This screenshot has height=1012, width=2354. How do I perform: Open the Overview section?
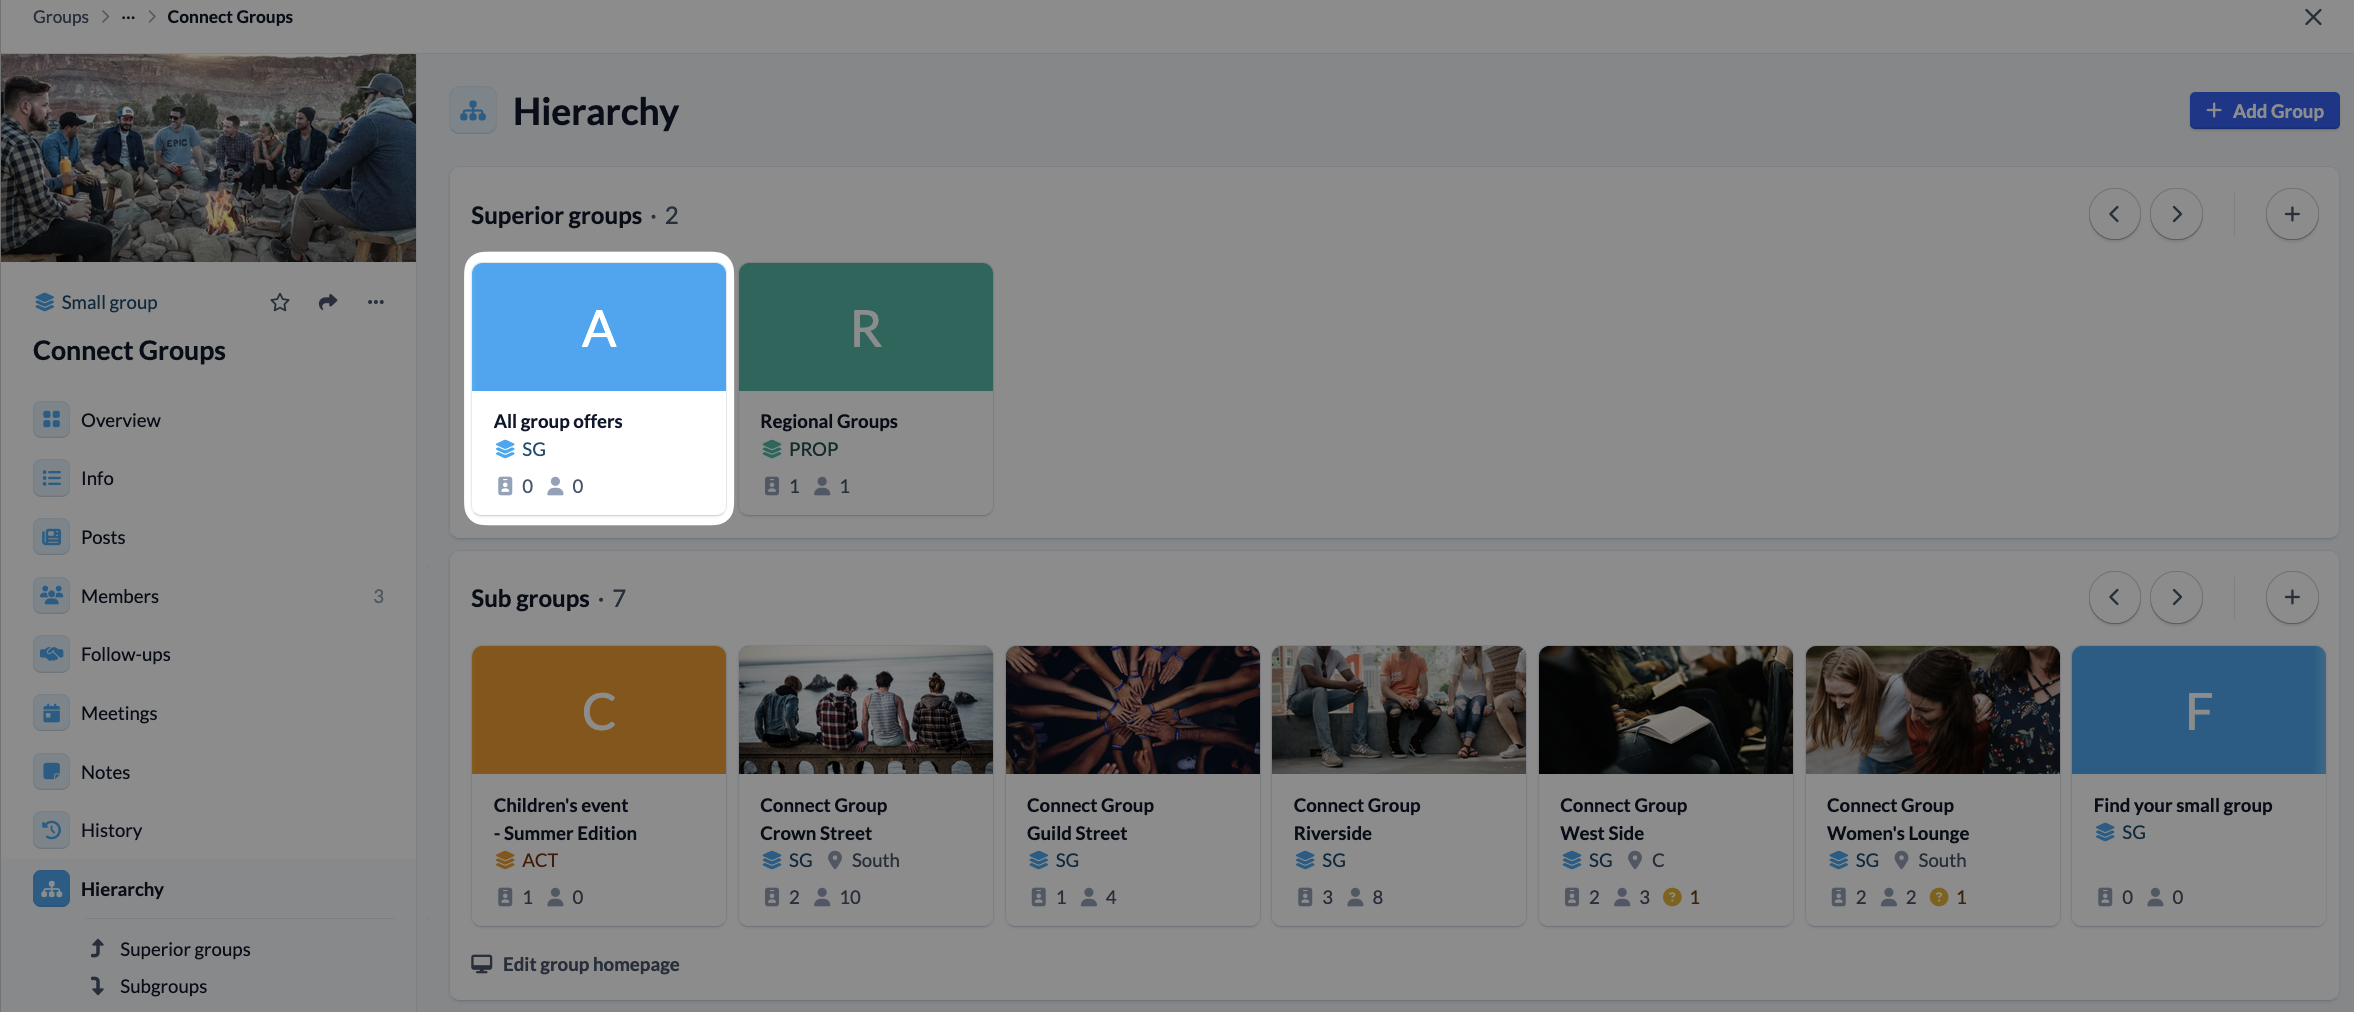(120, 420)
